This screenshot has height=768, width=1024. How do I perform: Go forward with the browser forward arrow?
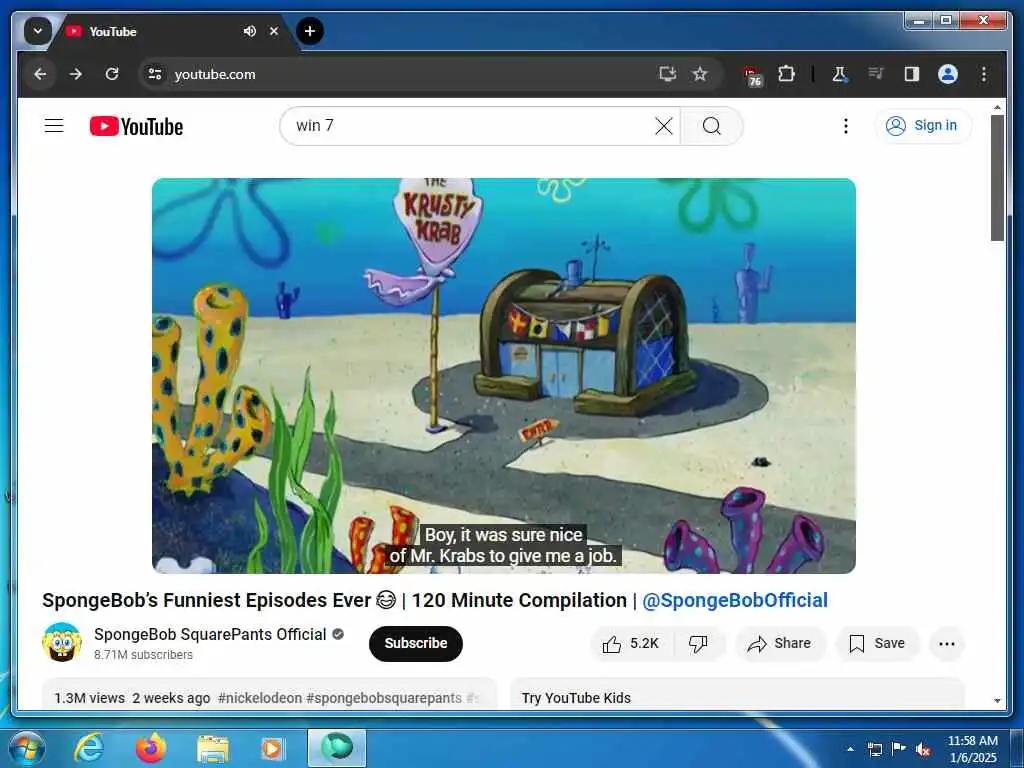(x=76, y=74)
